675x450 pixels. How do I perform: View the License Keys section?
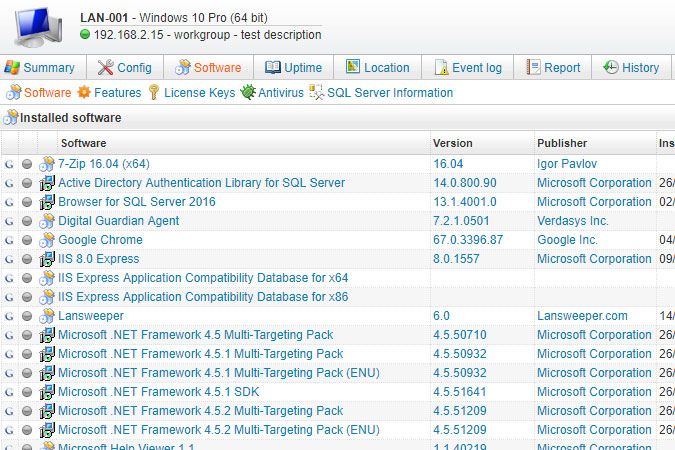191,93
